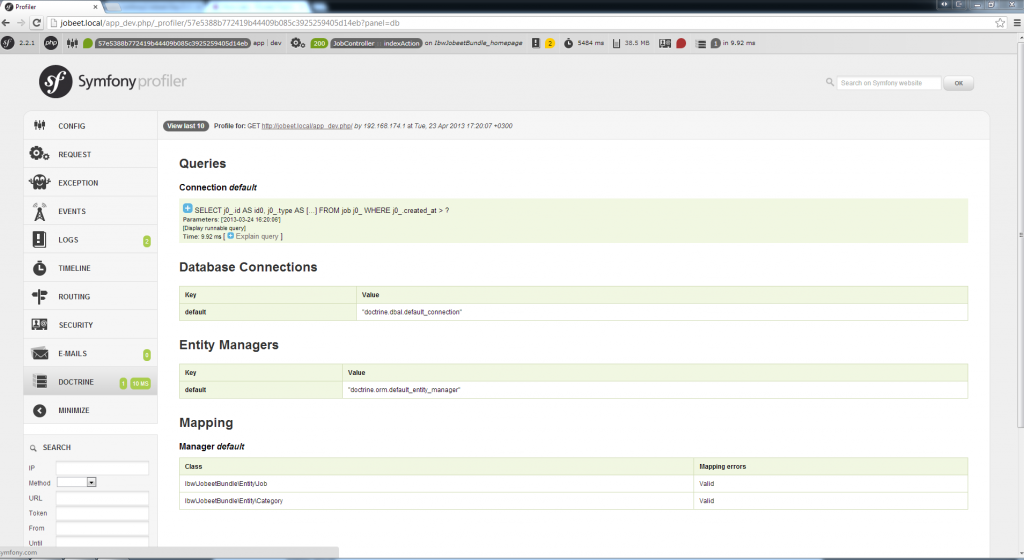This screenshot has width=1024, height=560.
Task: Click the Symfony profiler logo
Action: tap(112, 82)
